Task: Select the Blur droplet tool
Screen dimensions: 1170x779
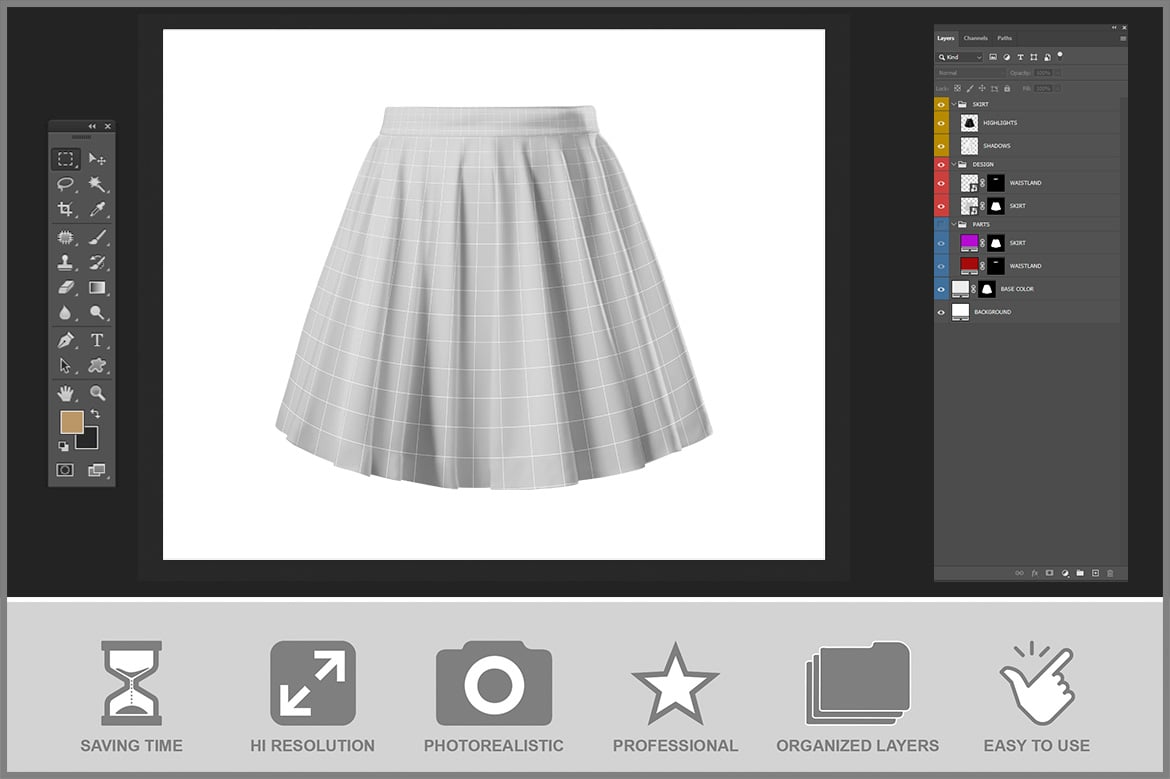Action: (66, 313)
